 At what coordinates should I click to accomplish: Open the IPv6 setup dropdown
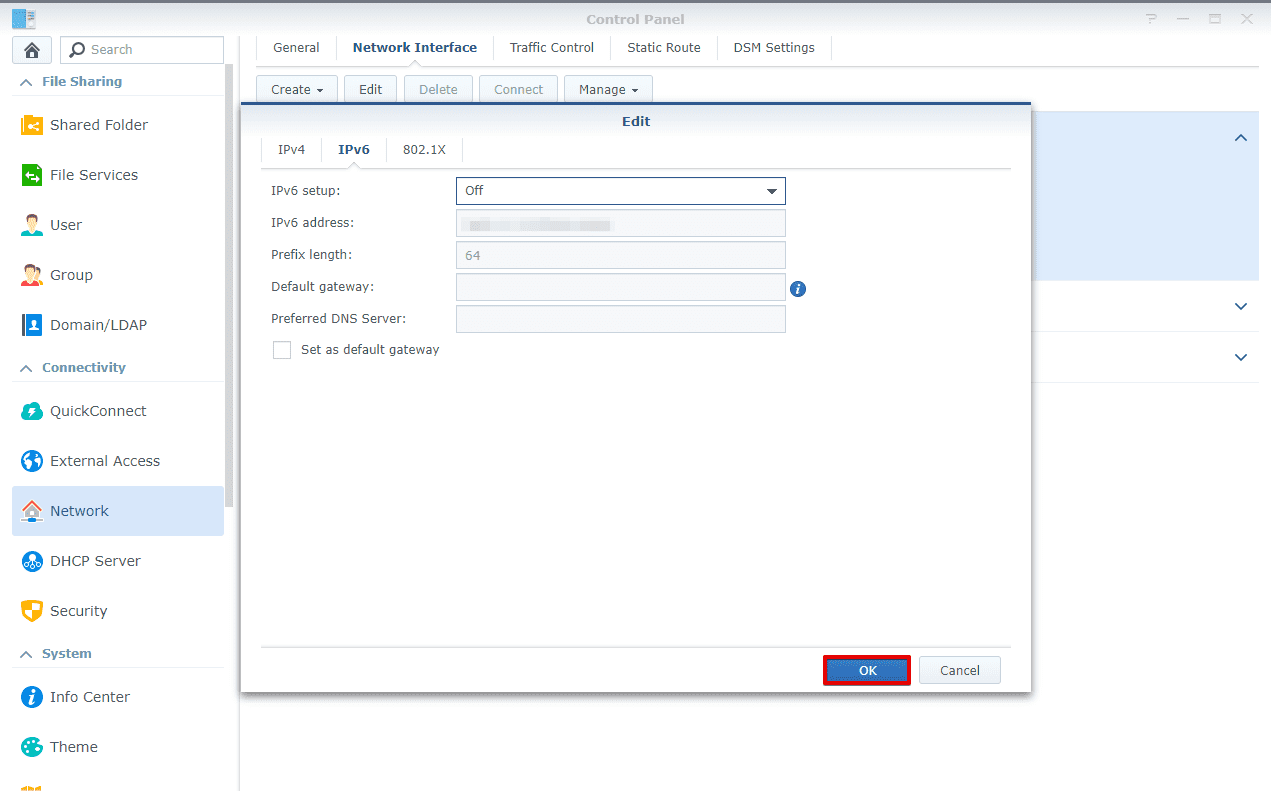tap(620, 190)
